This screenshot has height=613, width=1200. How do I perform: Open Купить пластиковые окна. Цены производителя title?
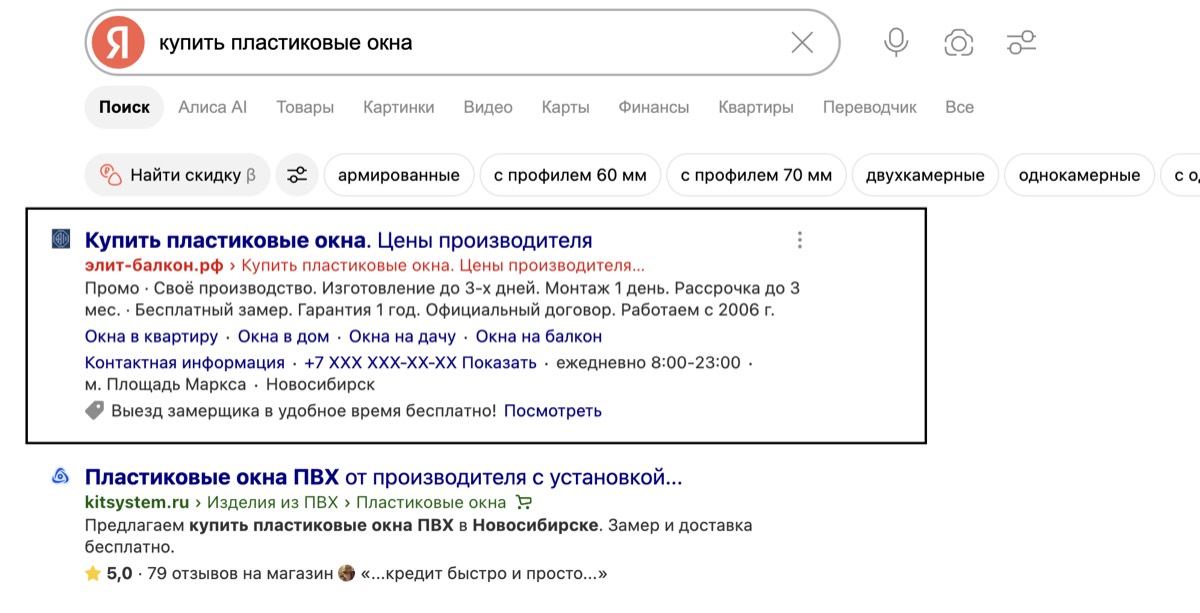click(x=339, y=240)
